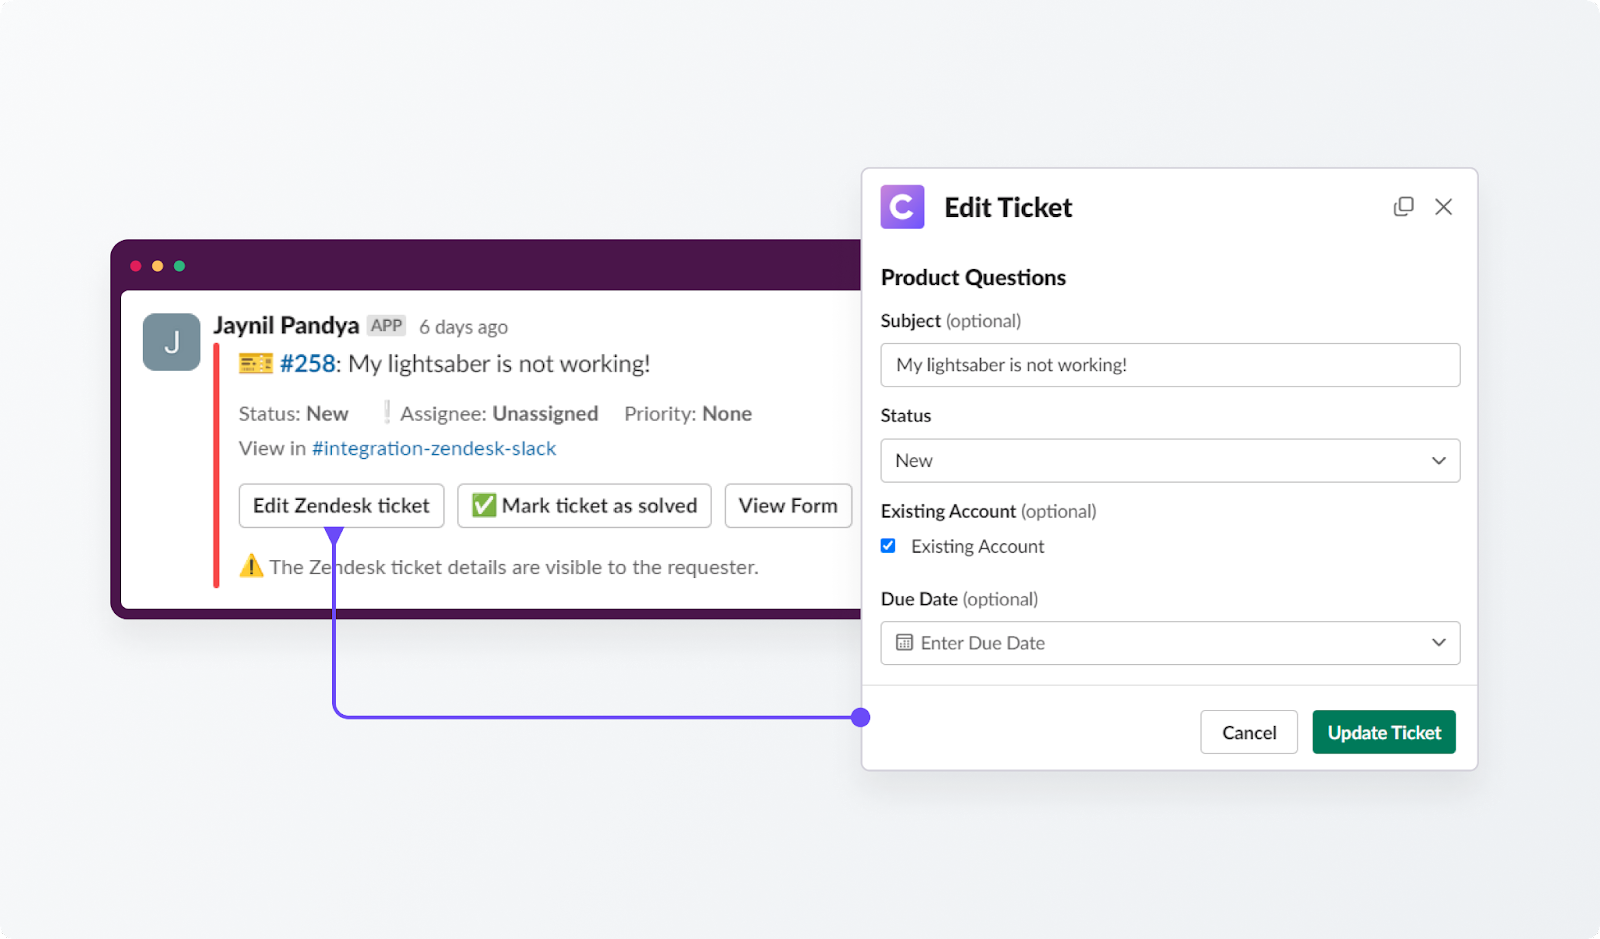Open Edit Ticket dialog in new window icon
The width and height of the screenshot is (1600, 939).
click(x=1403, y=207)
